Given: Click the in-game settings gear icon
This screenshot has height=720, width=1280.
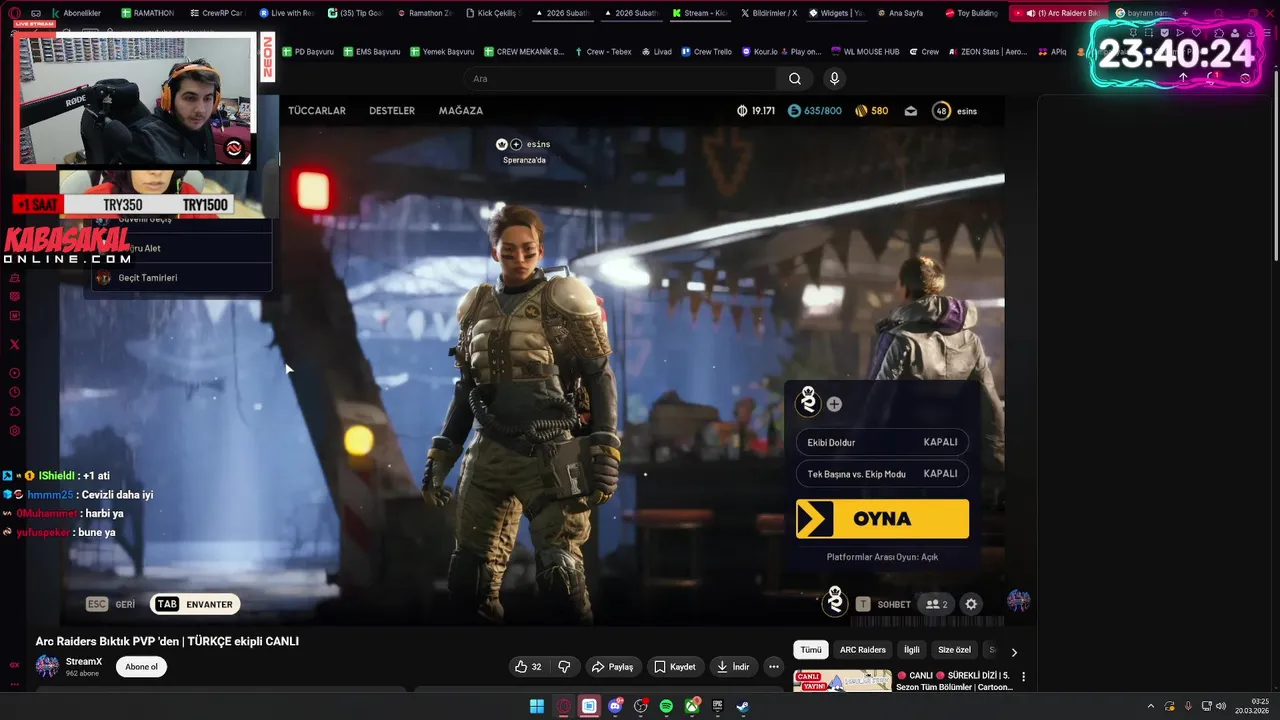Looking at the screenshot, I should (971, 604).
